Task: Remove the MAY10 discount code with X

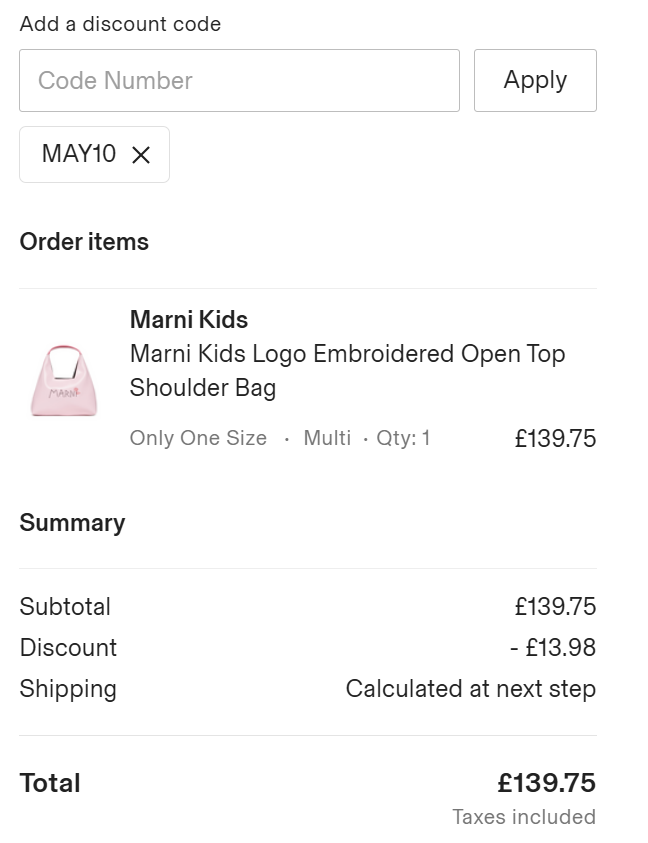Action: [141, 155]
